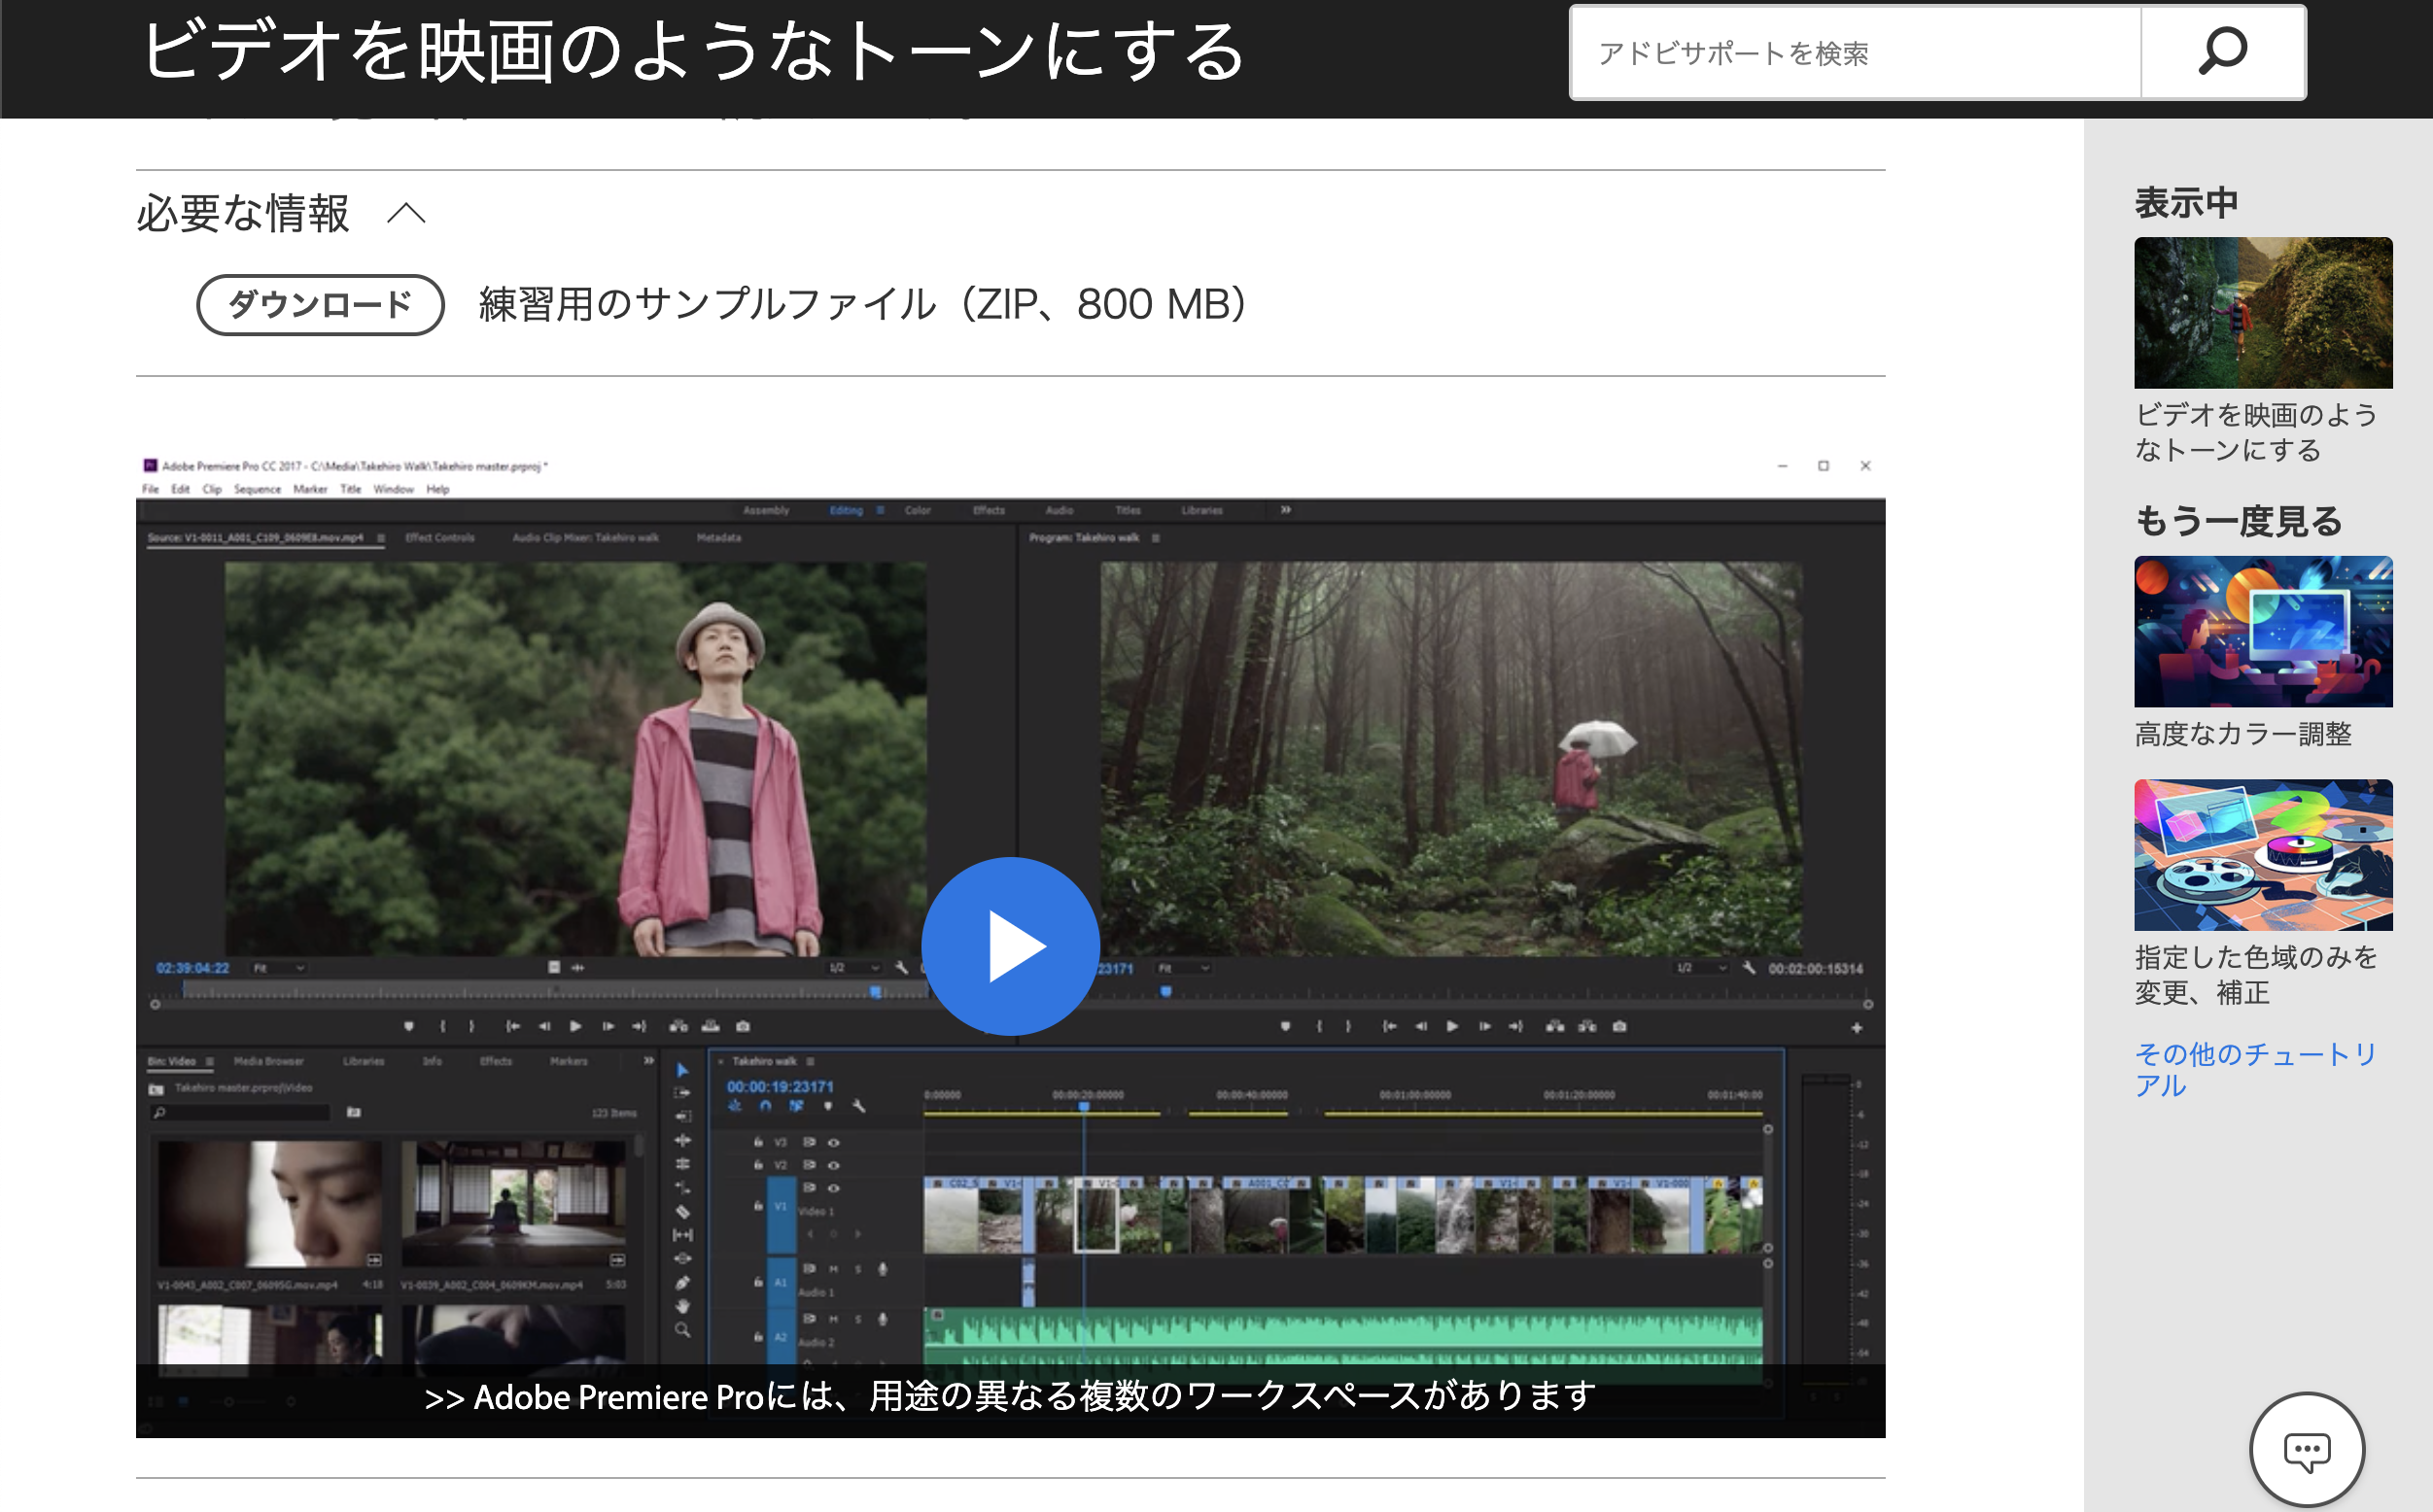This screenshot has height=1512, width=2433.
Task: Click the timeline playhead marker
Action: (x=1083, y=1106)
